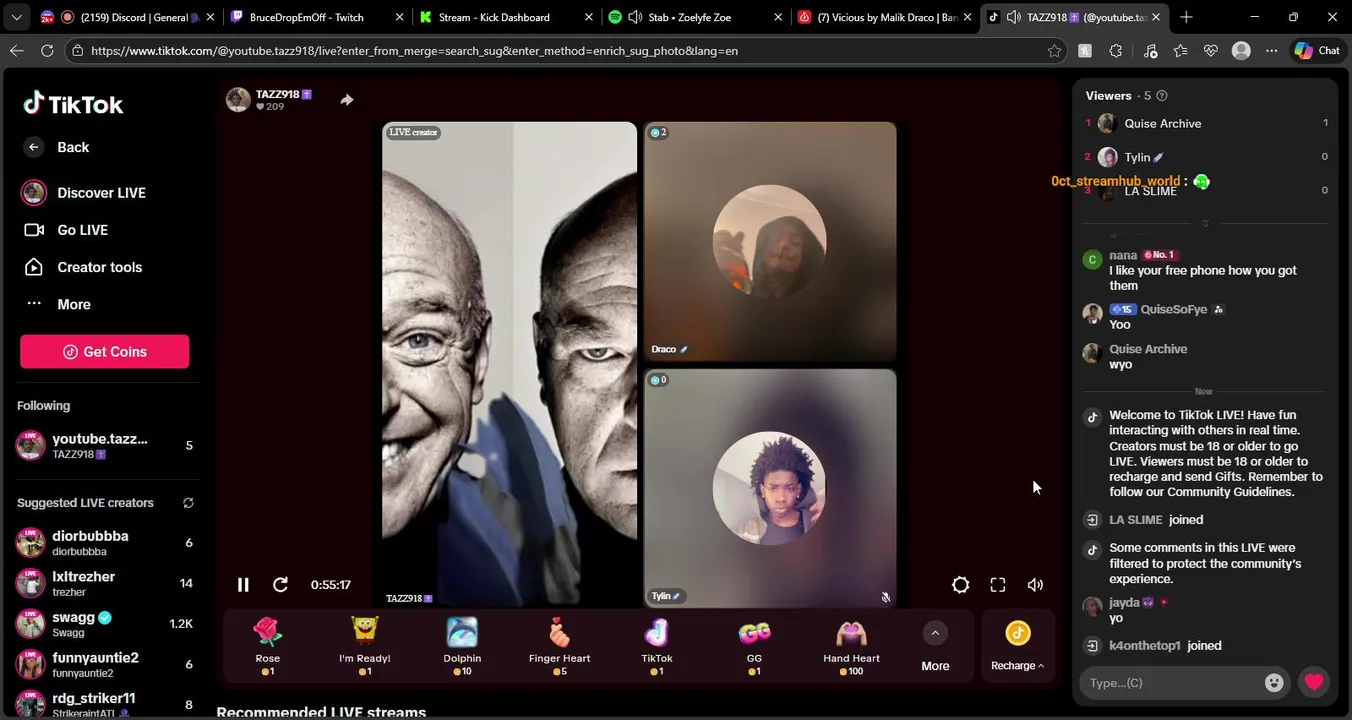The image size is (1352, 720).
Task: Open the Recharge coins dropdown
Action: 1018,646
